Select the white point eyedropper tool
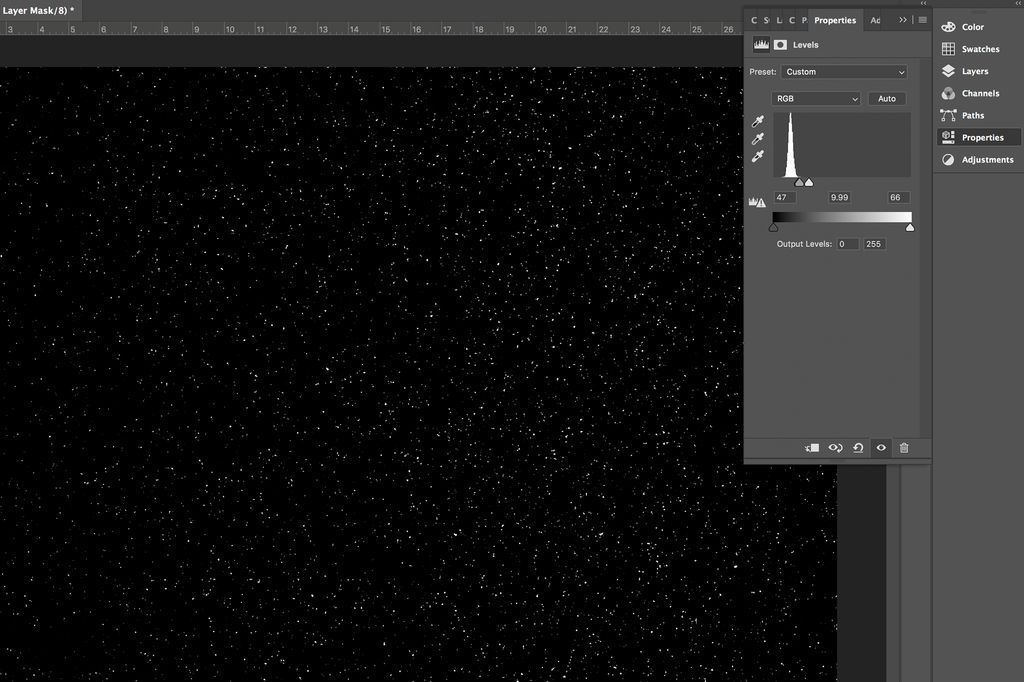 (757, 156)
